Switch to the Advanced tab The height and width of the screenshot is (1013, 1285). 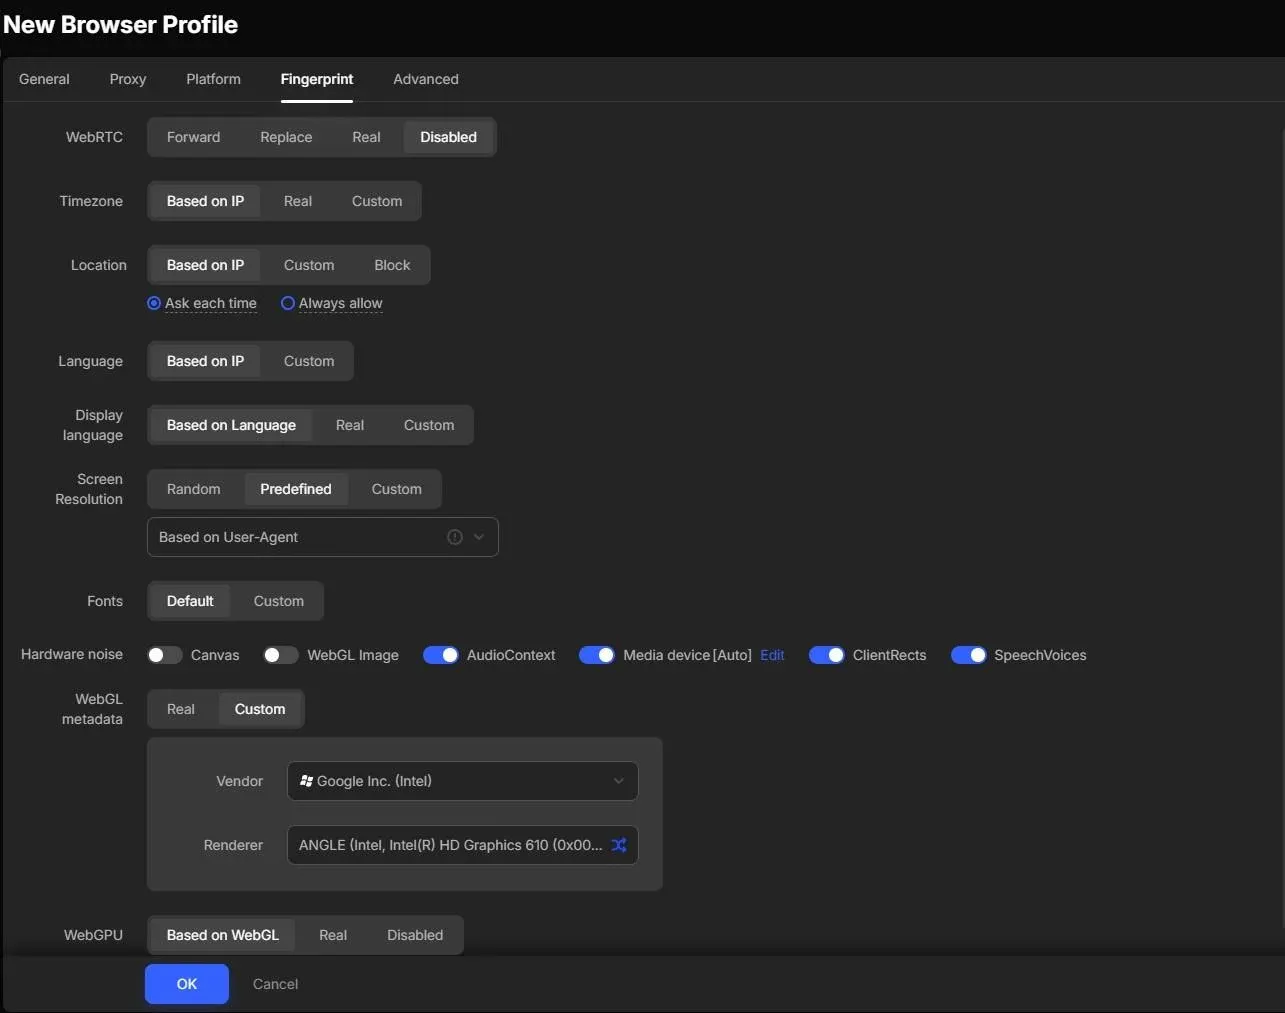425,79
